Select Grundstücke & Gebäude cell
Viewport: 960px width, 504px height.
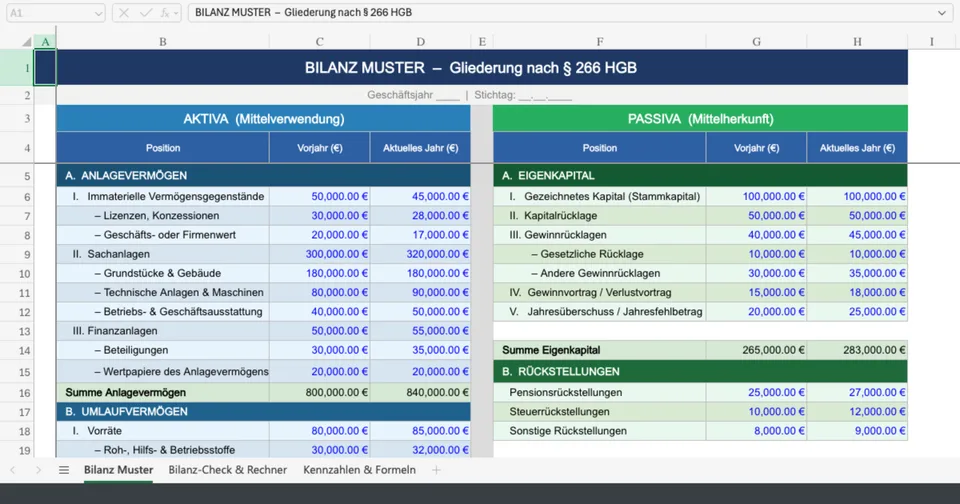(x=163, y=273)
